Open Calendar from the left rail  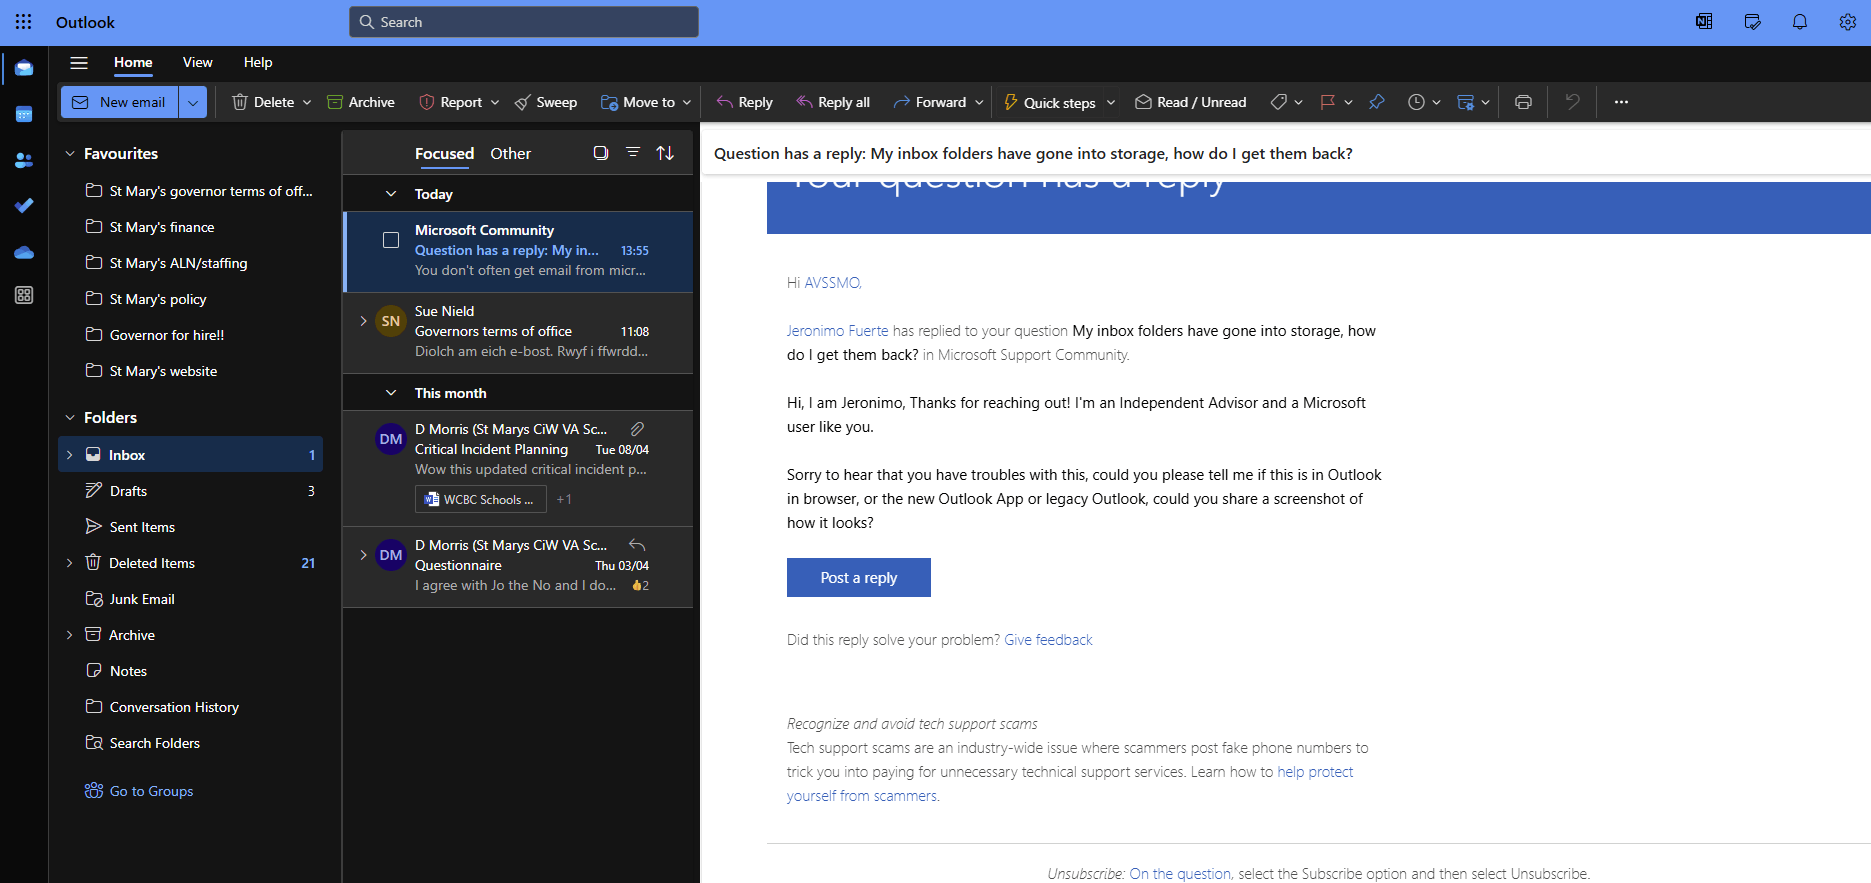point(24,115)
